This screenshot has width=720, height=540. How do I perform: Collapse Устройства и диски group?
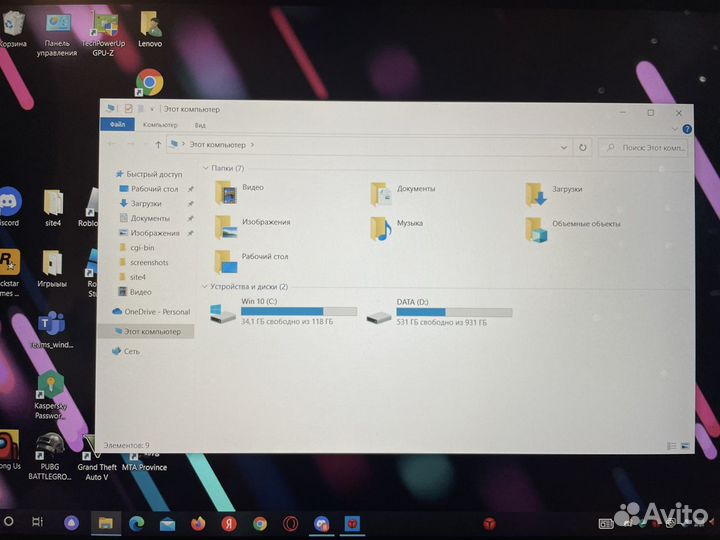[x=205, y=287]
